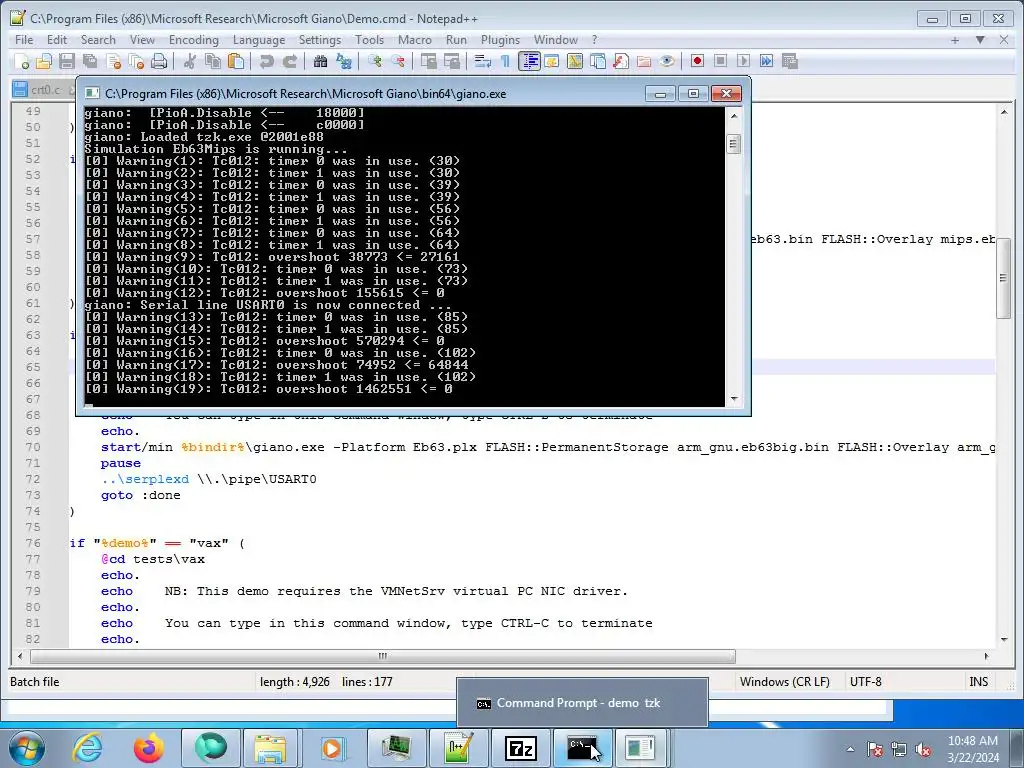Toggle INS overwrite mode in status bar

(978, 681)
